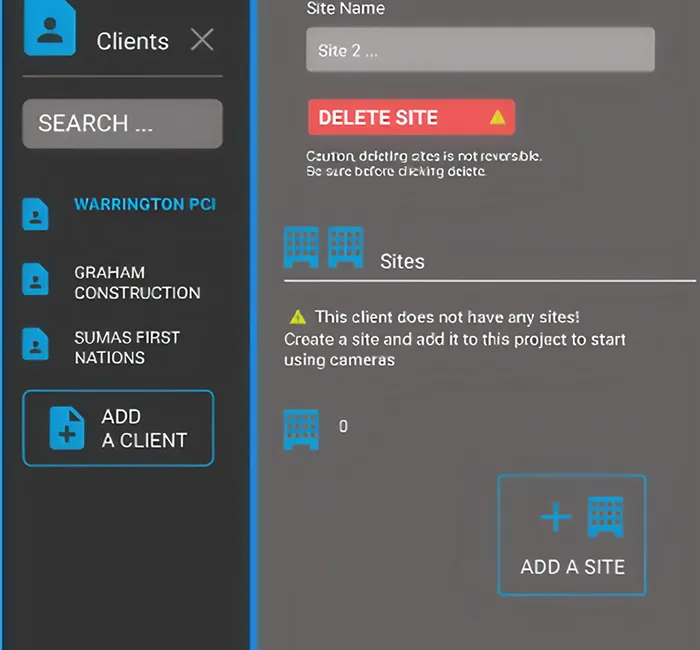Click the second building icon beside Sites
This screenshot has height=650, width=700.
pyautogui.click(x=346, y=247)
